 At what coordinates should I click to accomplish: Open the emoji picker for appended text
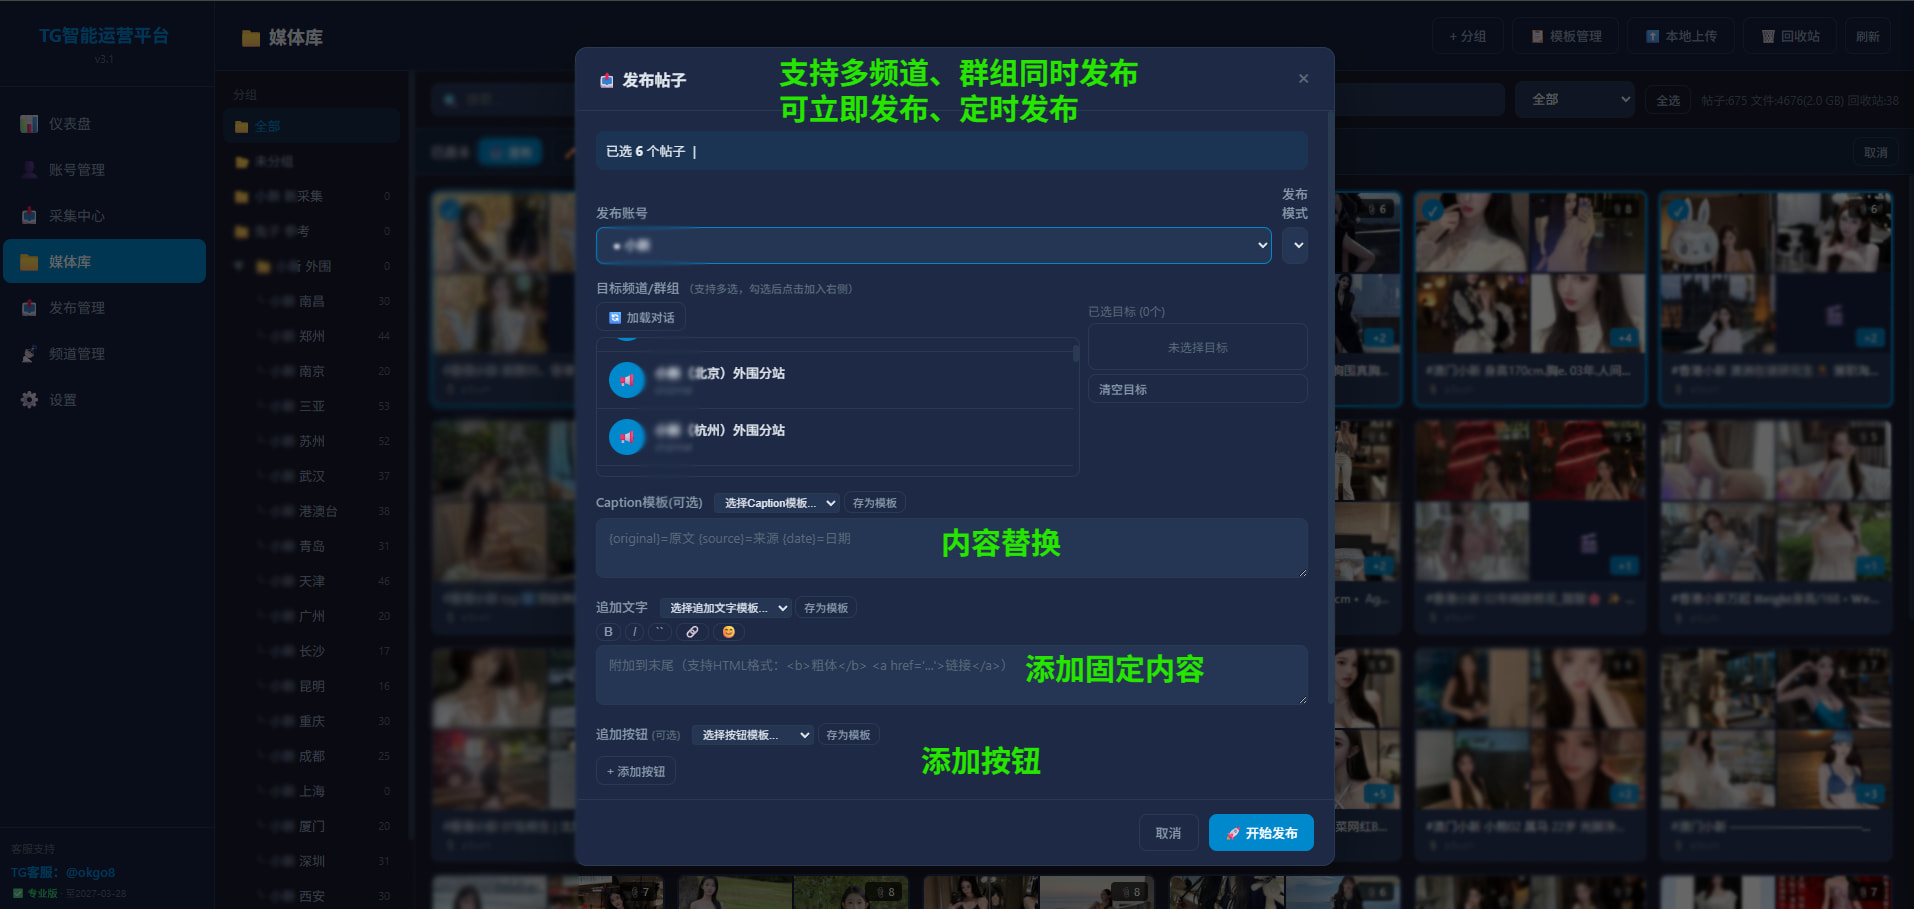click(728, 632)
